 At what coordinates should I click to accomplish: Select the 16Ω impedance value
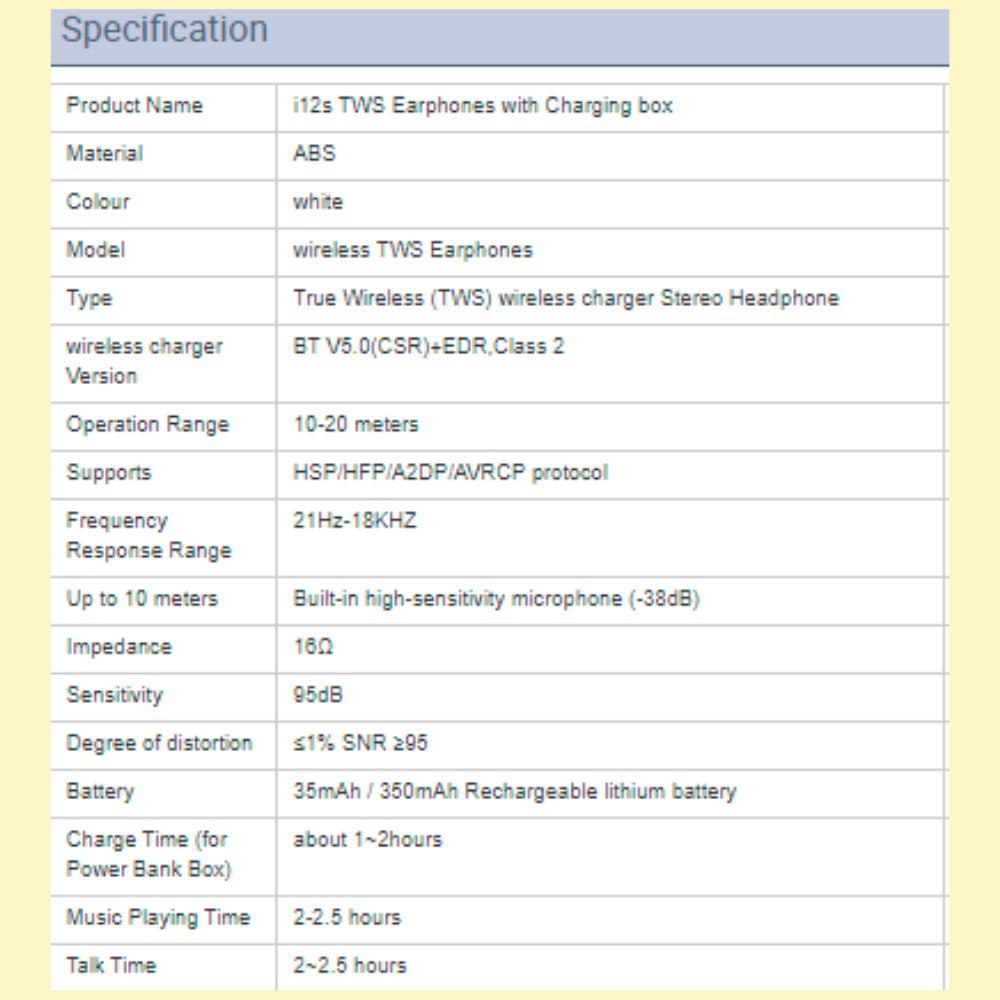tap(313, 647)
